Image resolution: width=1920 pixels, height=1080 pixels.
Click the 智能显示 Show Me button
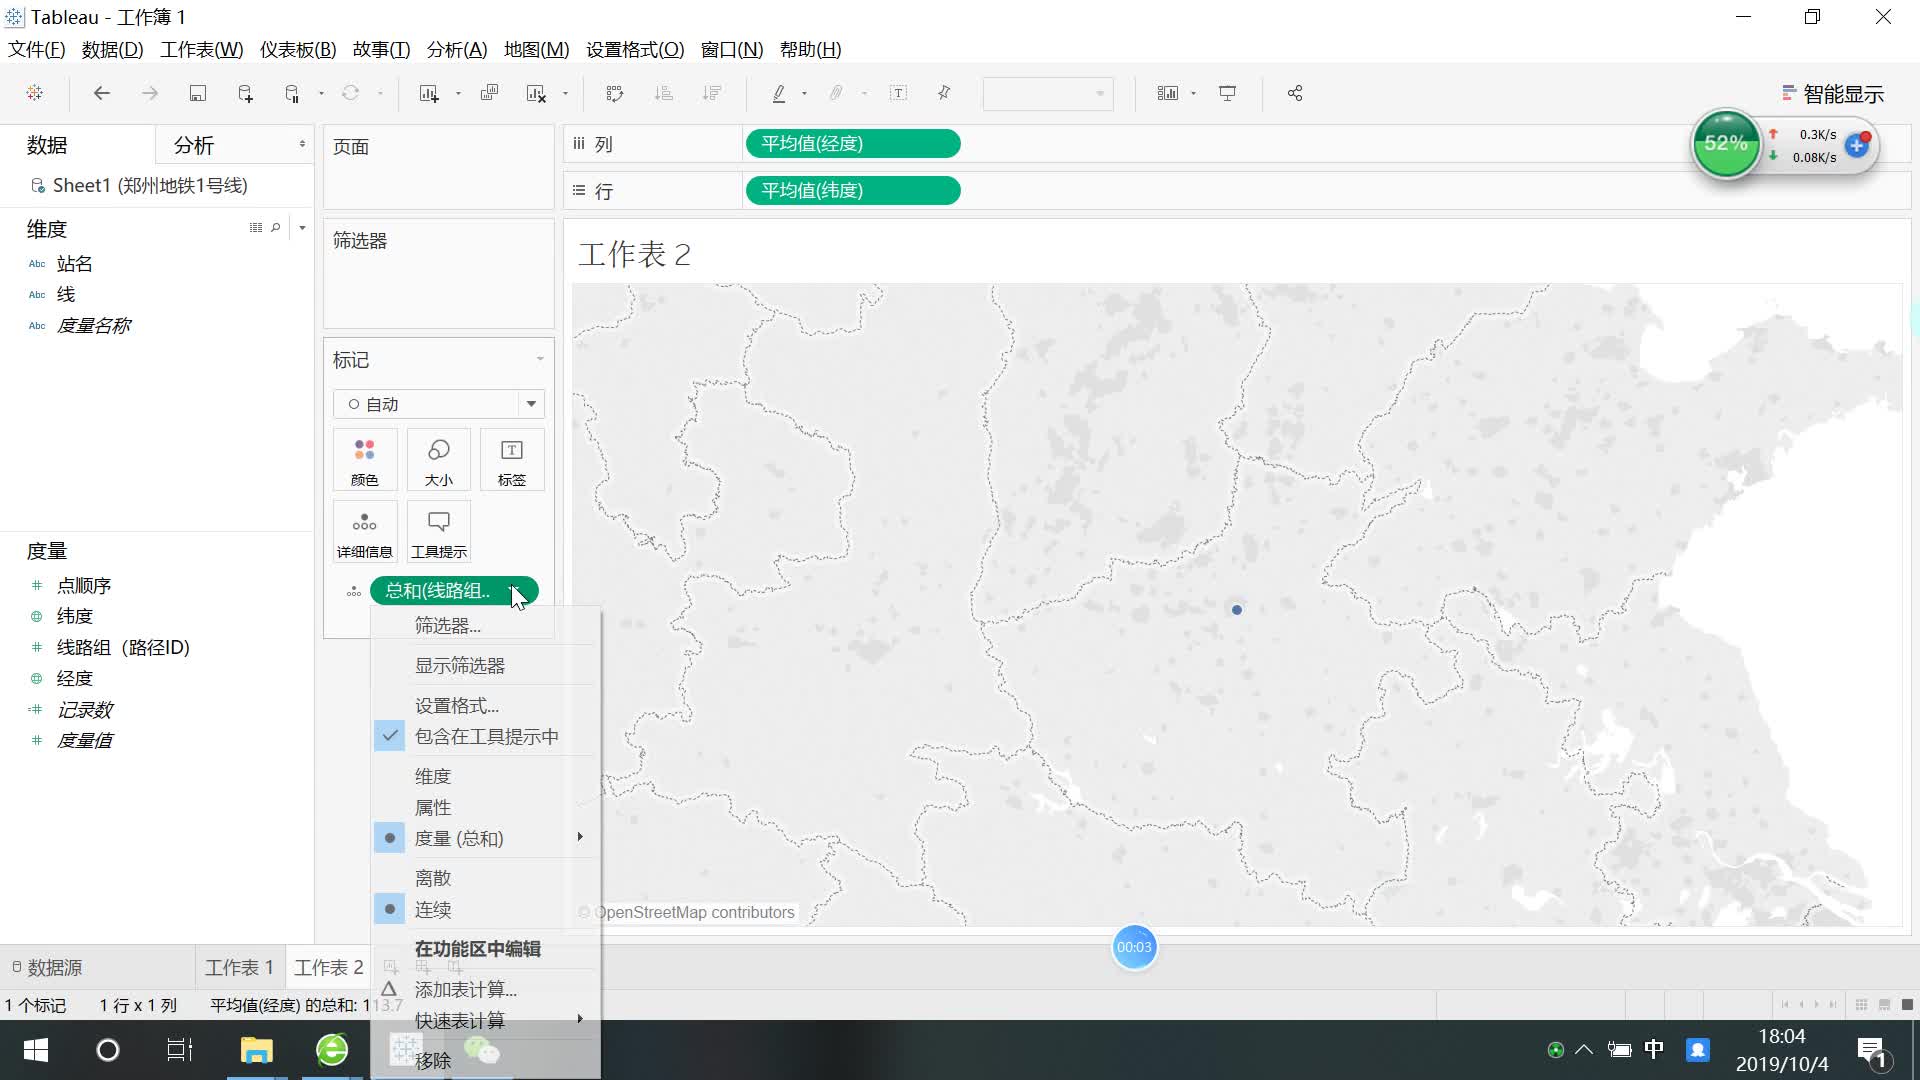click(1832, 94)
